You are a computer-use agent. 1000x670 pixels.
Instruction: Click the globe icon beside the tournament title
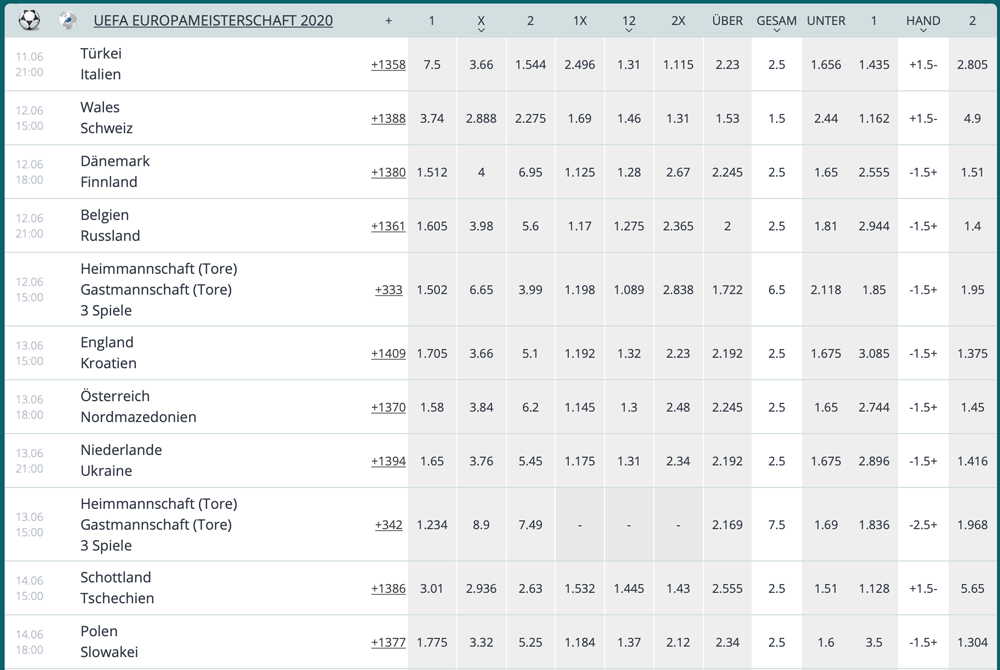pyautogui.click(x=68, y=20)
